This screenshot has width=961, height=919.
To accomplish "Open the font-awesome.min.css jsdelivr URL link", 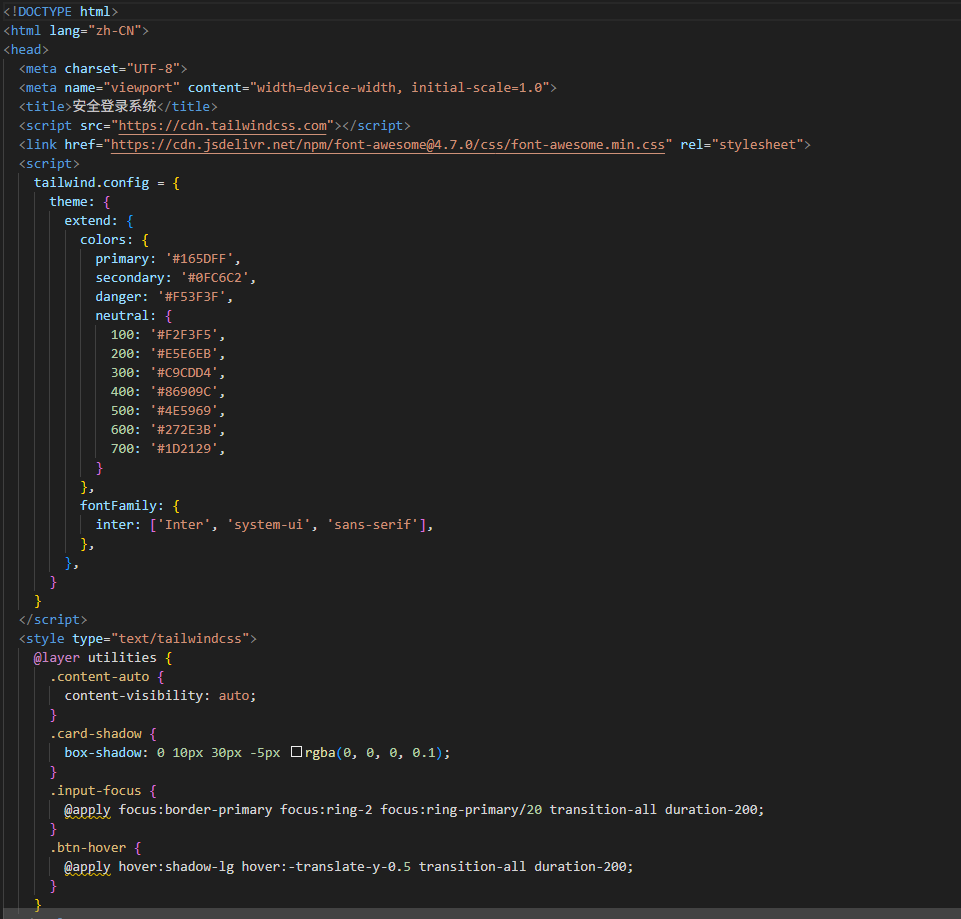I will [x=387, y=145].
